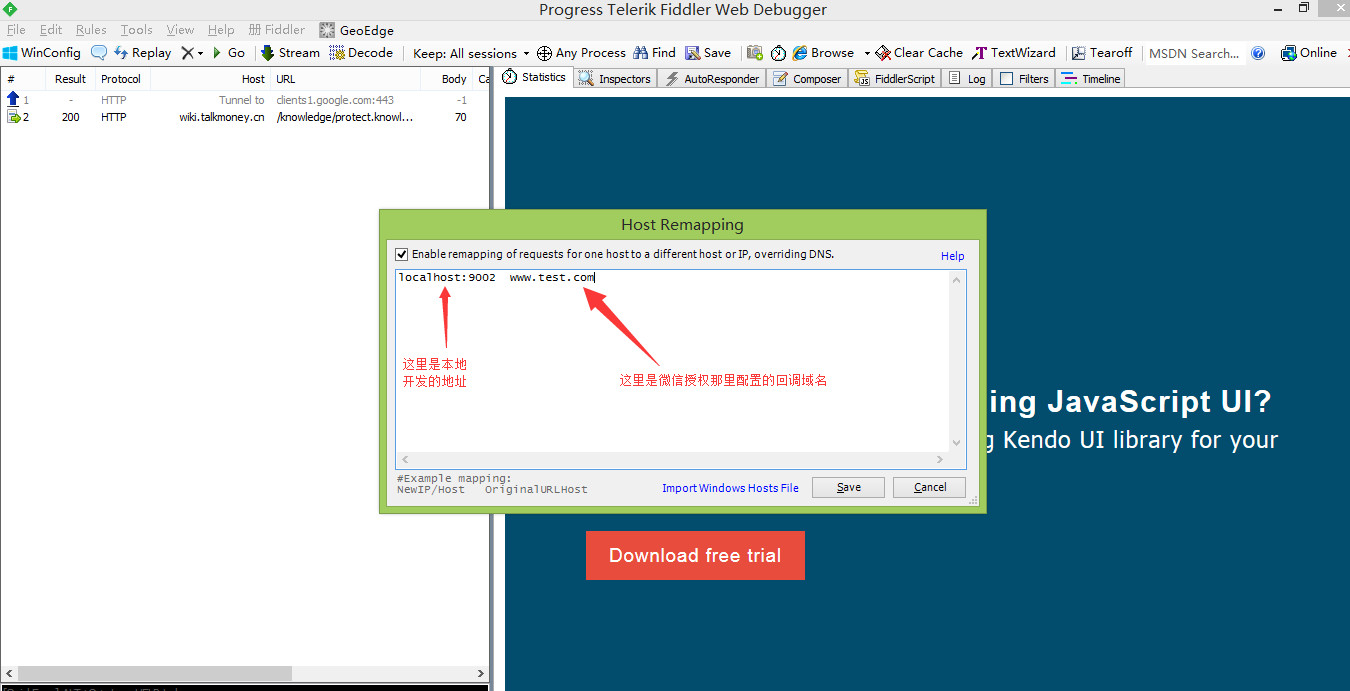Open the Keep: All sessions dropdown

point(471,53)
